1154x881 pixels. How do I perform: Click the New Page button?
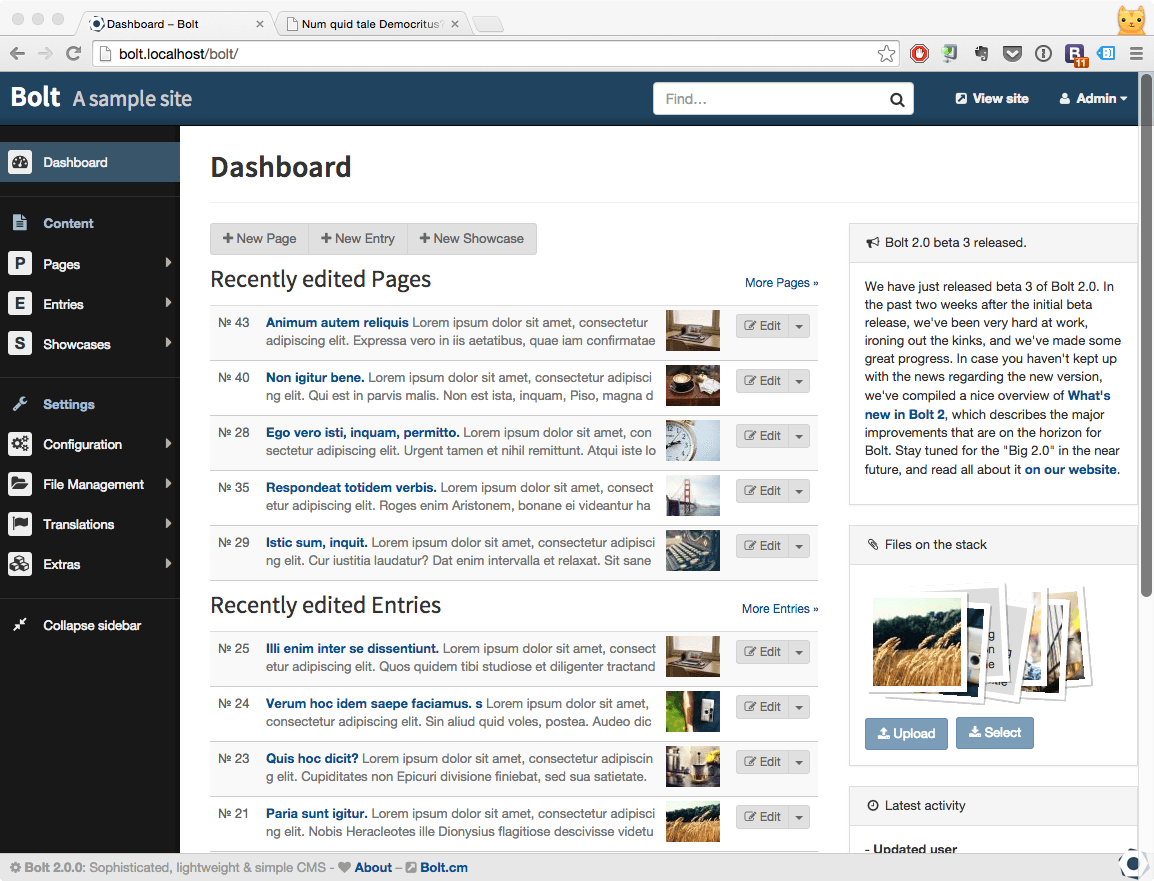pos(260,238)
